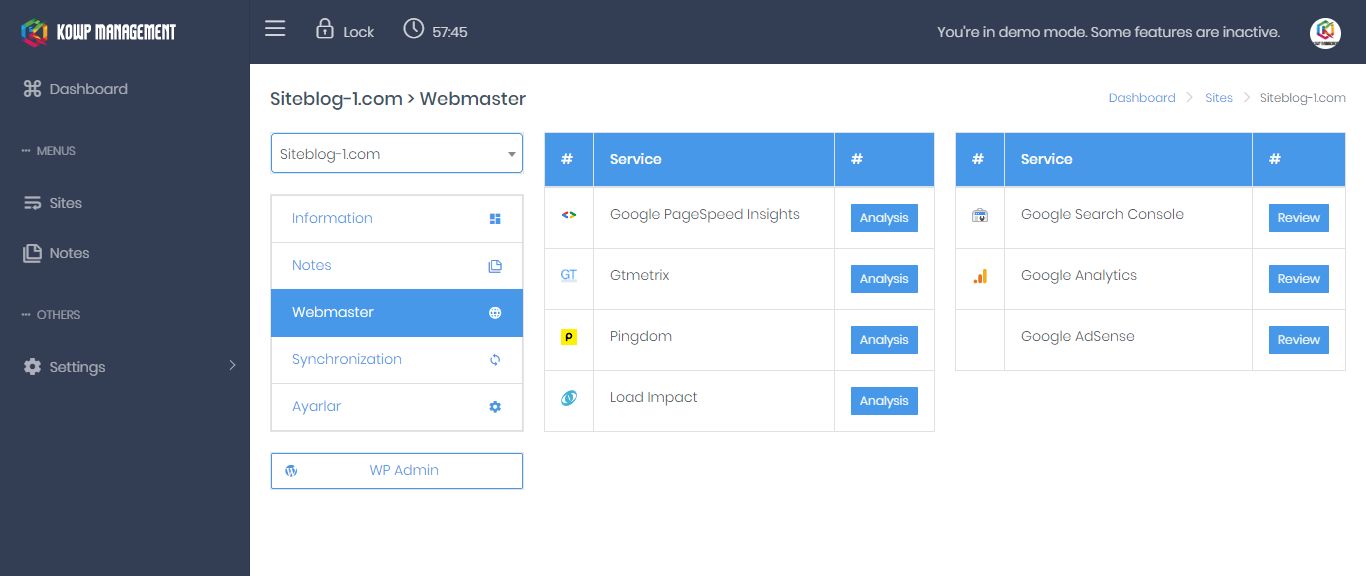Click the Webmaster globe icon

(x=495, y=313)
